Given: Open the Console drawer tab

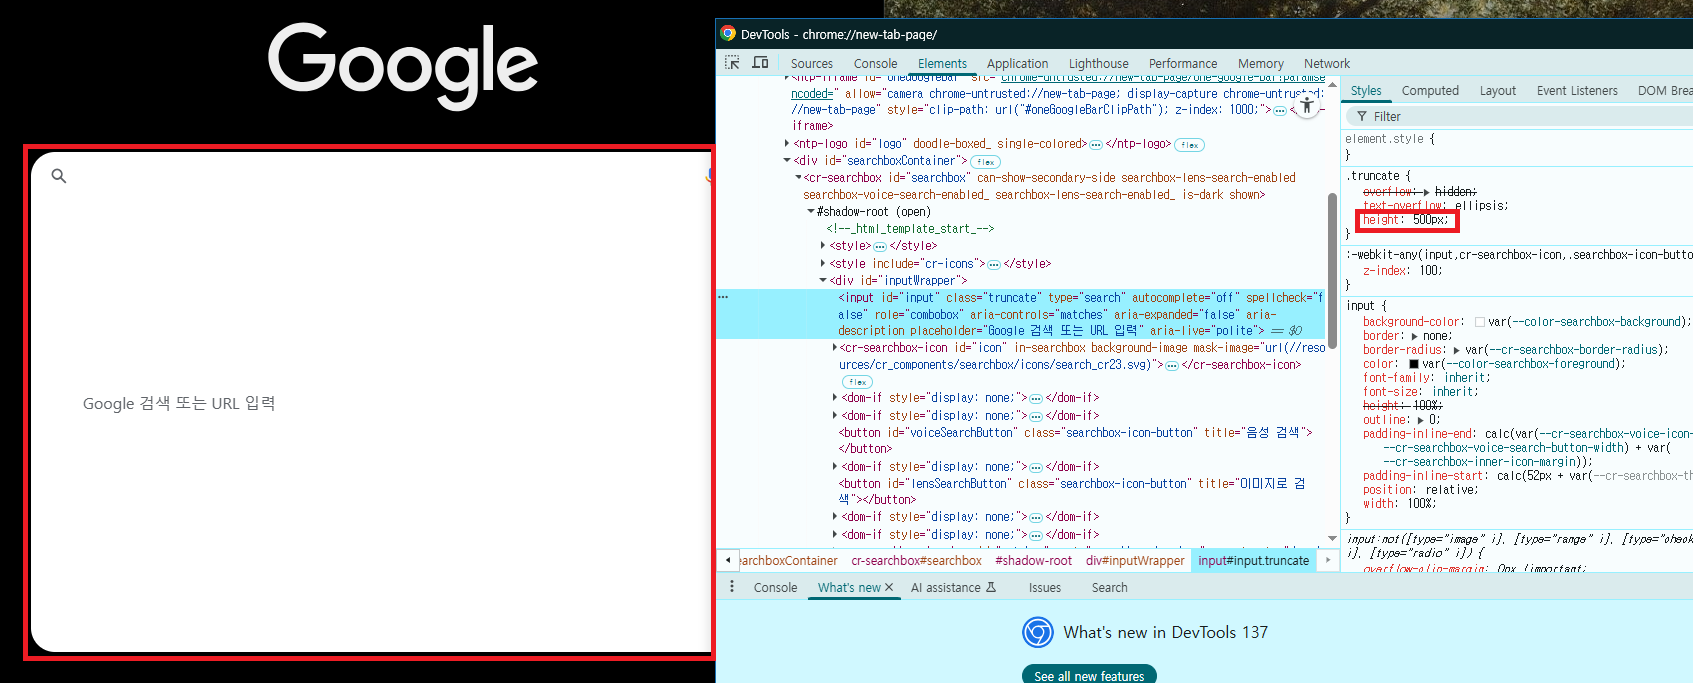Looking at the screenshot, I should [x=775, y=588].
